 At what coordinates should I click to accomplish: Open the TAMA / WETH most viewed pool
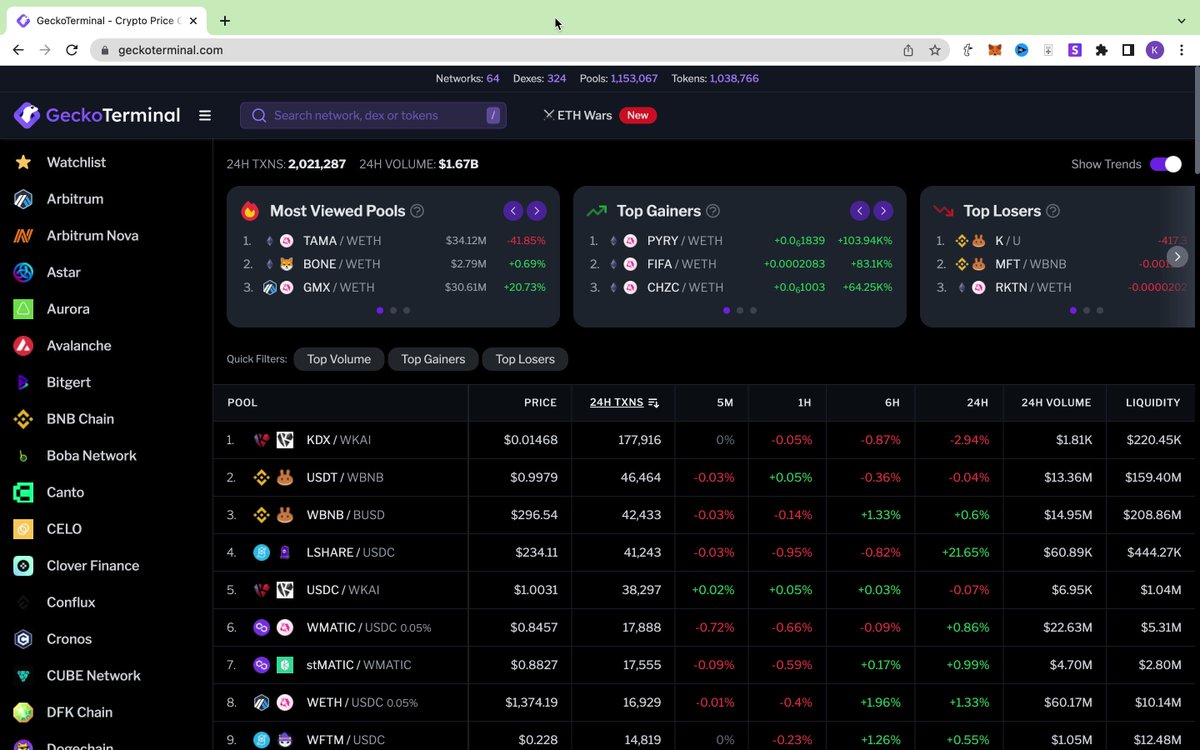pyautogui.click(x=394, y=241)
